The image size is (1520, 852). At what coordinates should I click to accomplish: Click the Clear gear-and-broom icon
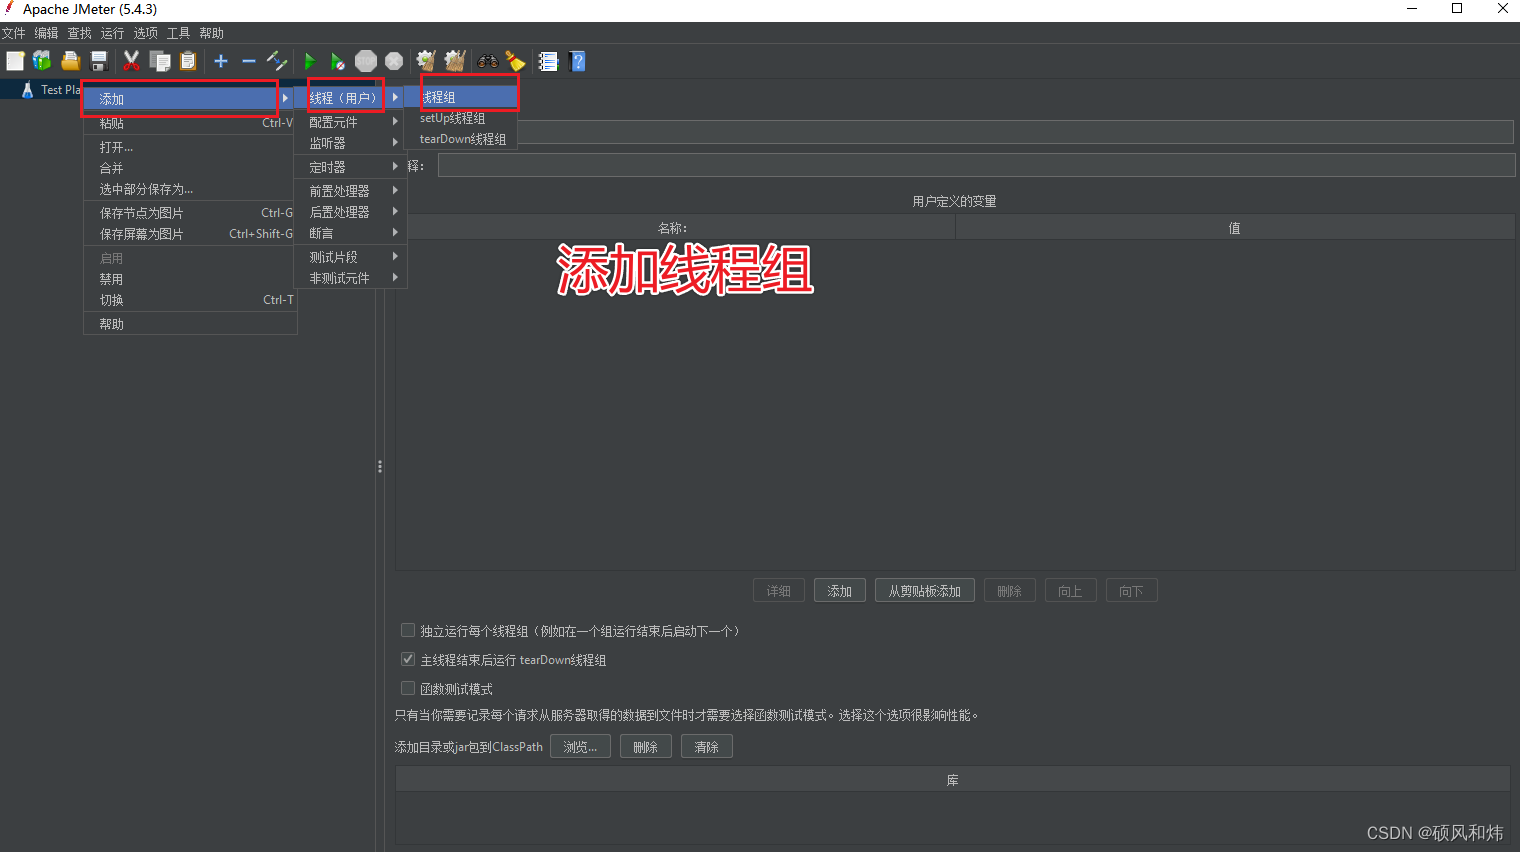click(426, 61)
